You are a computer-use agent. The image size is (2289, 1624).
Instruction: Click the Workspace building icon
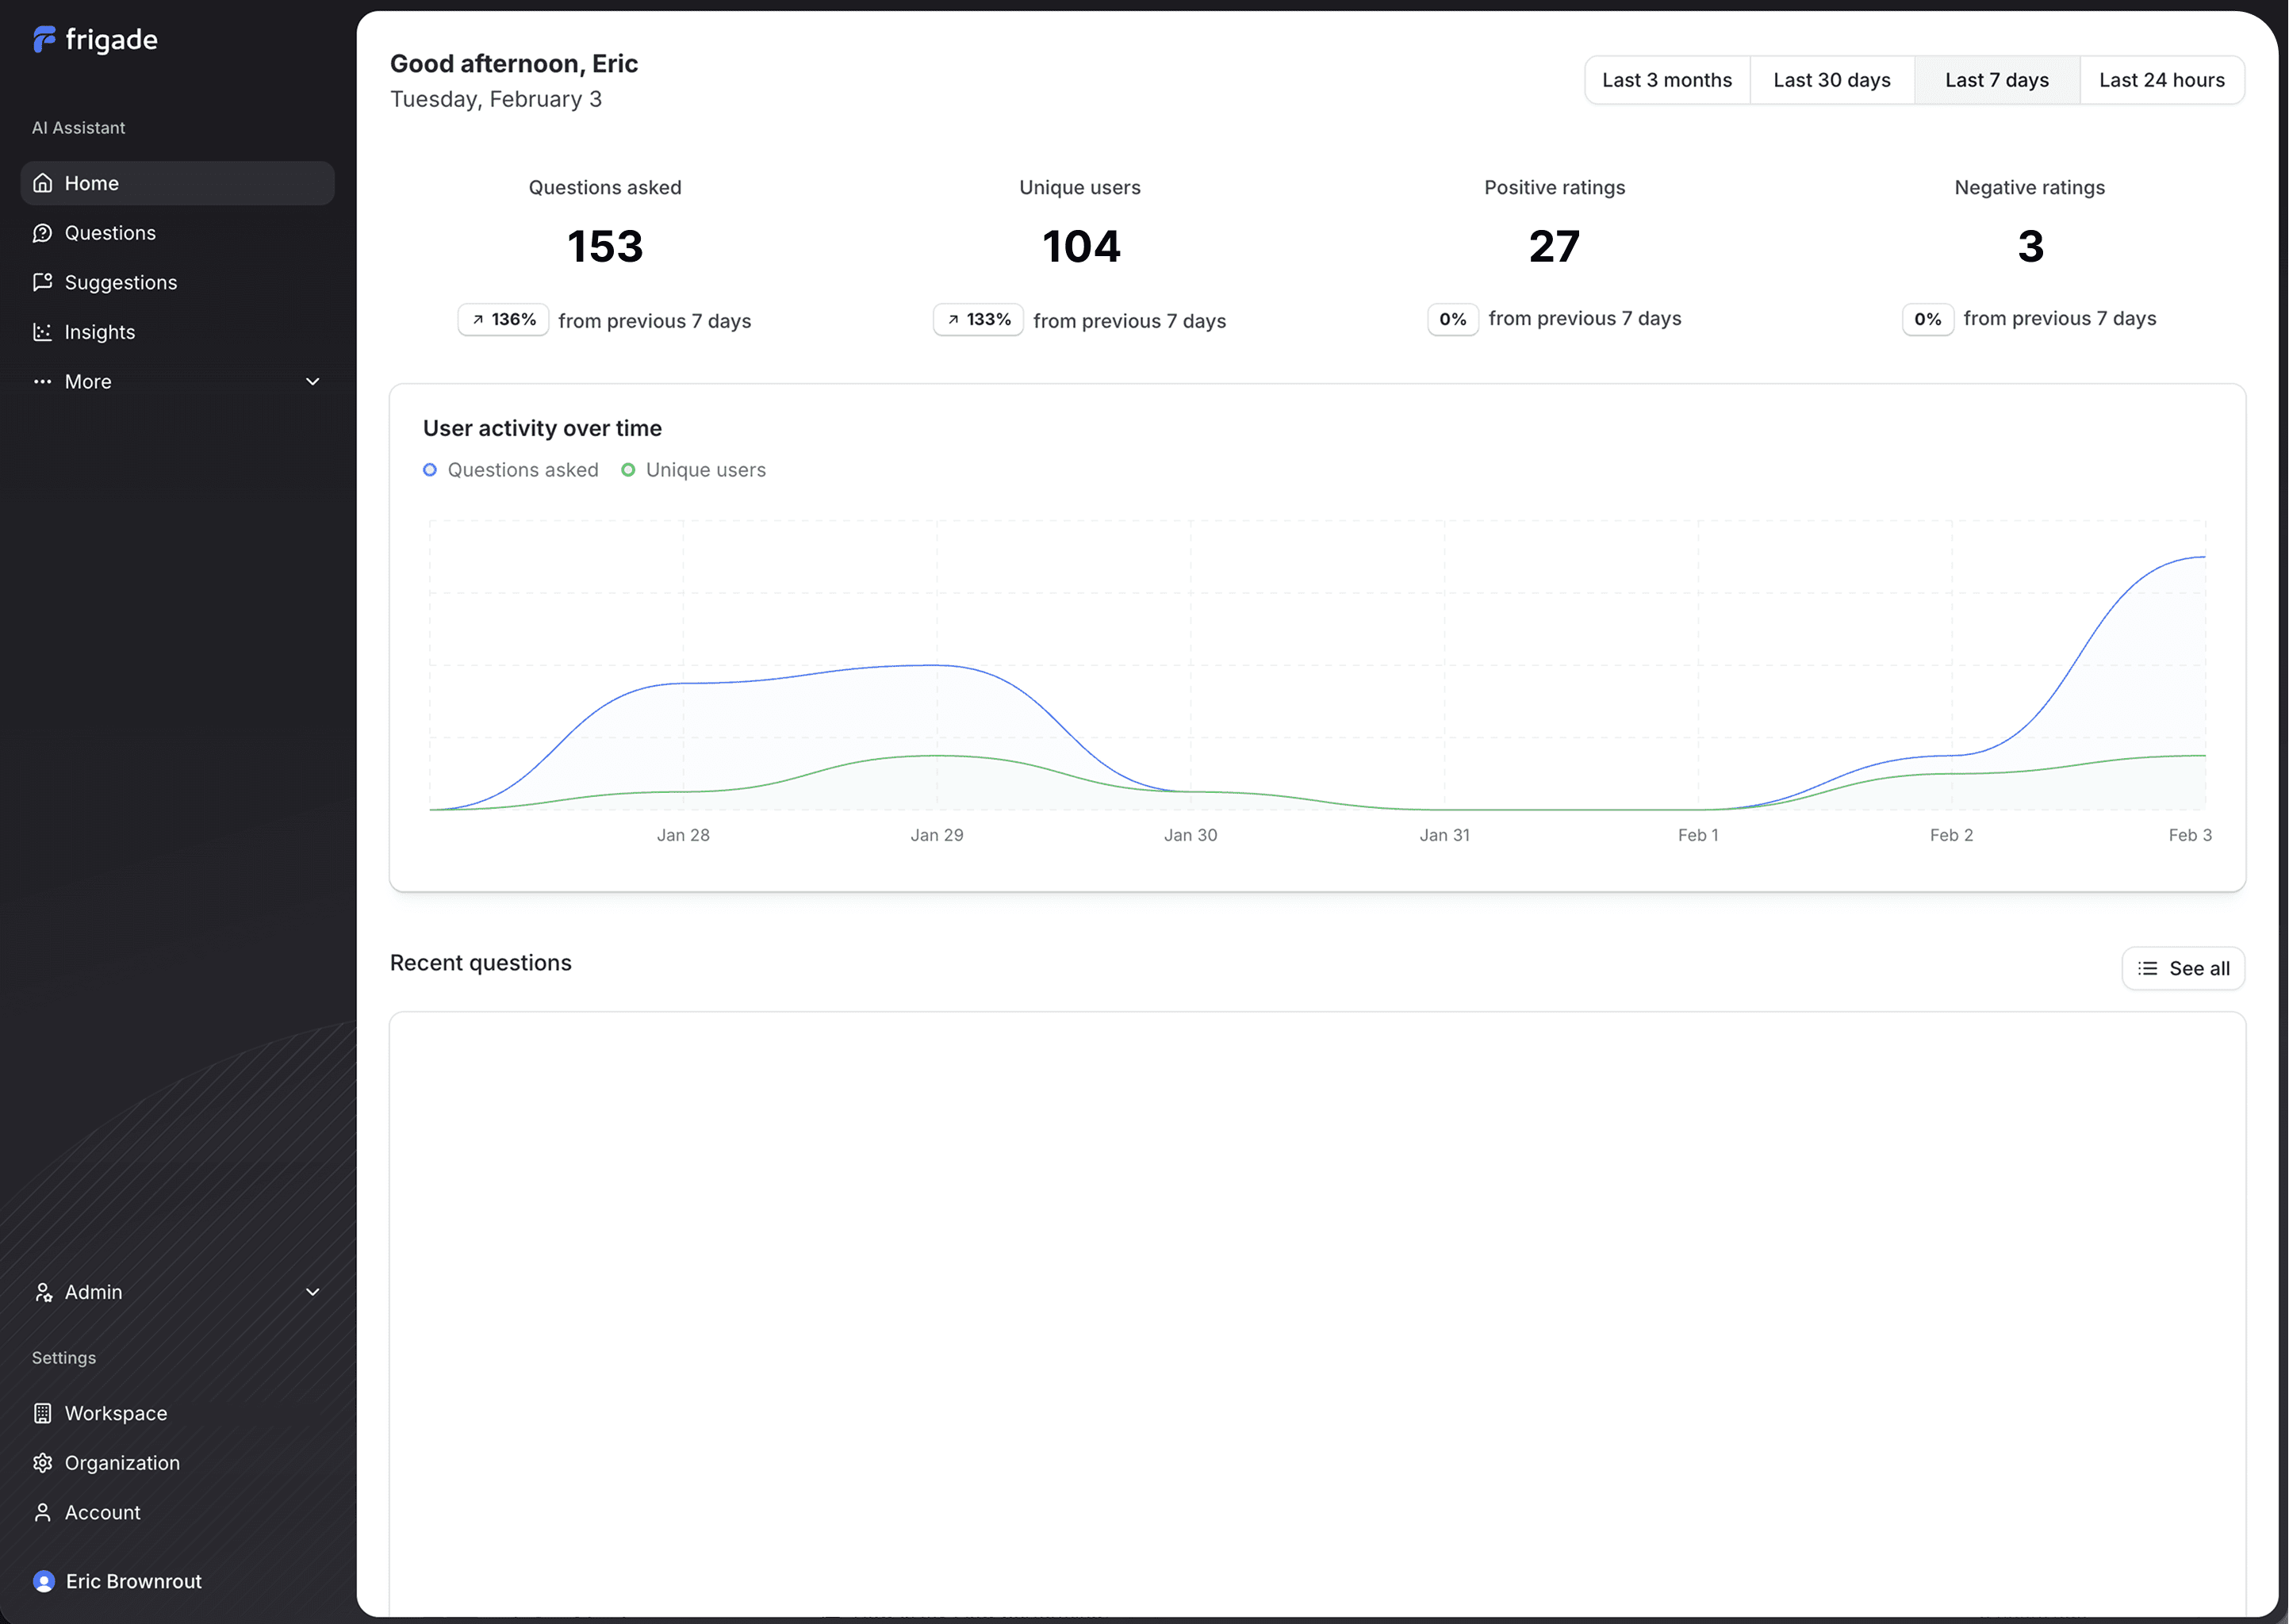[42, 1413]
